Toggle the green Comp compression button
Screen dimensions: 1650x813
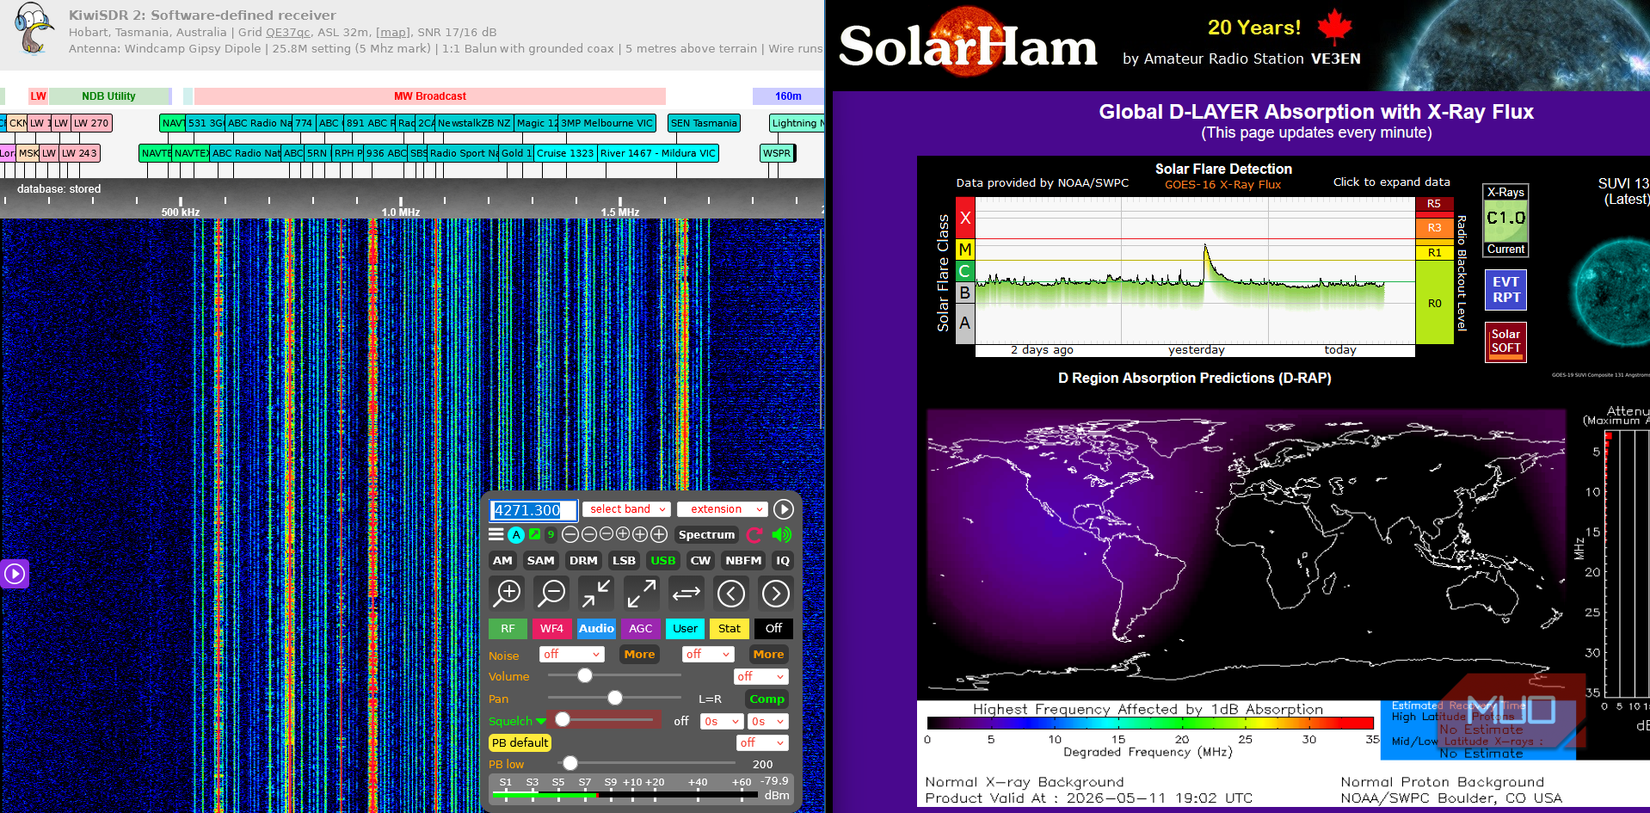coord(767,699)
